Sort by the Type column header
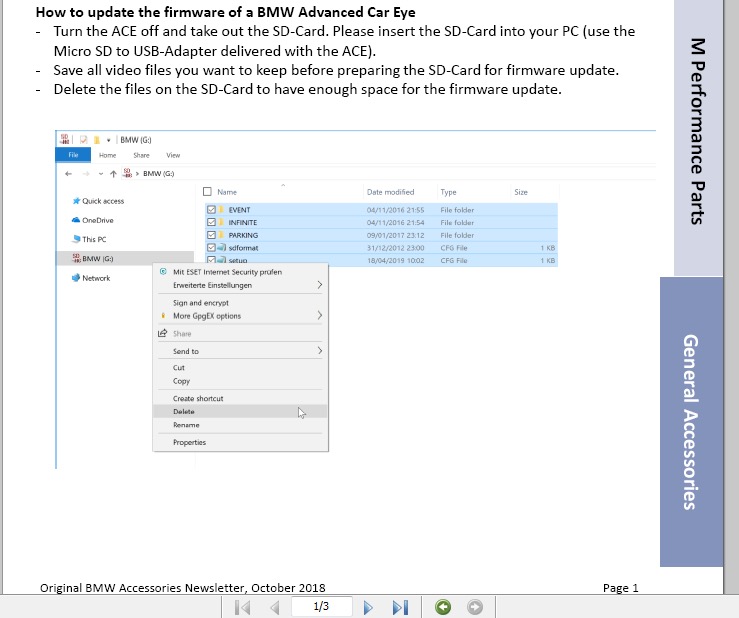This screenshot has height=618, width=739. point(448,192)
